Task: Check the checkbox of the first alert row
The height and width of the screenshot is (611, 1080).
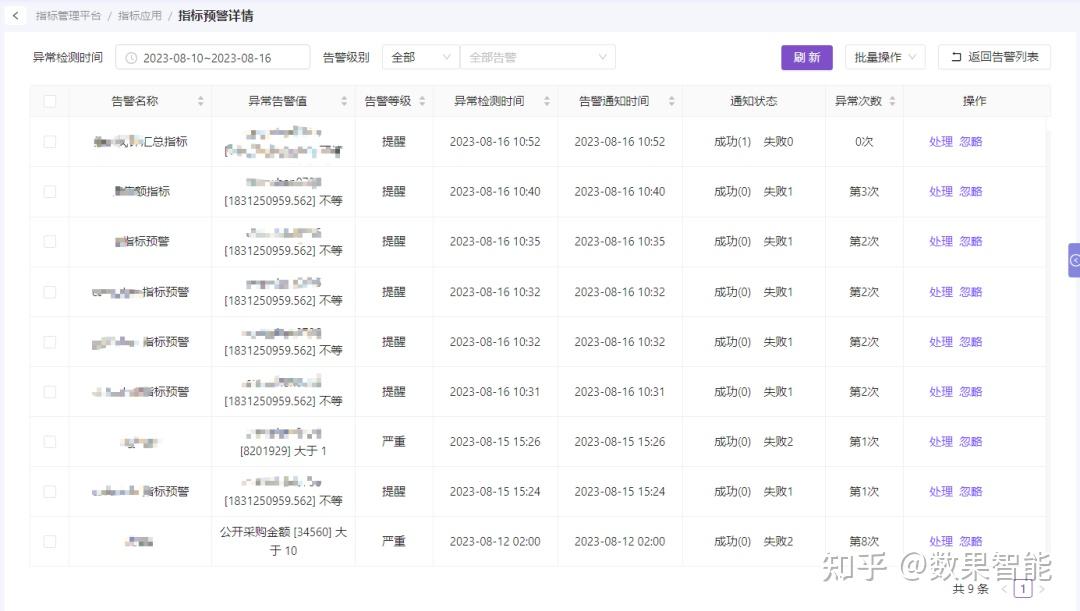Action: click(x=48, y=141)
